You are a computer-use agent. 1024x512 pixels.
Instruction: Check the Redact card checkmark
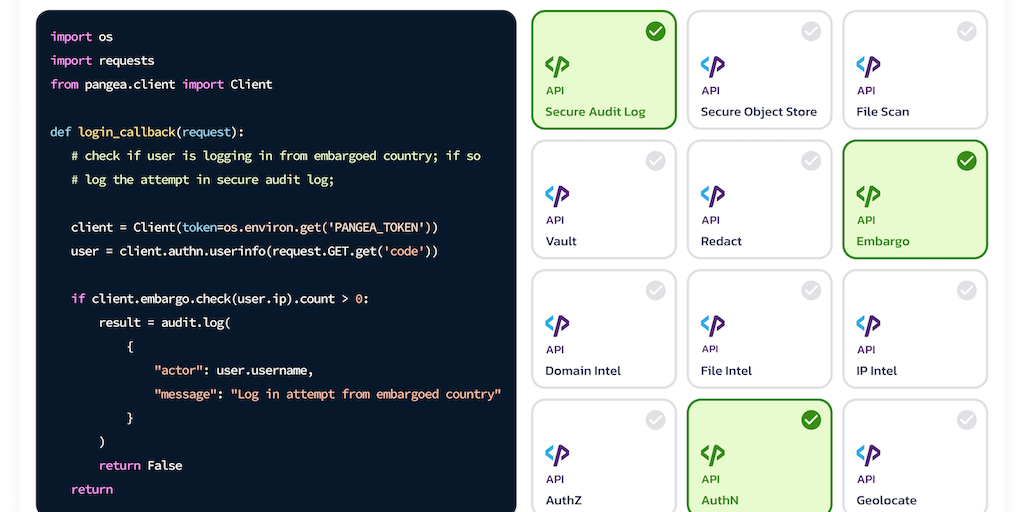tap(811, 161)
